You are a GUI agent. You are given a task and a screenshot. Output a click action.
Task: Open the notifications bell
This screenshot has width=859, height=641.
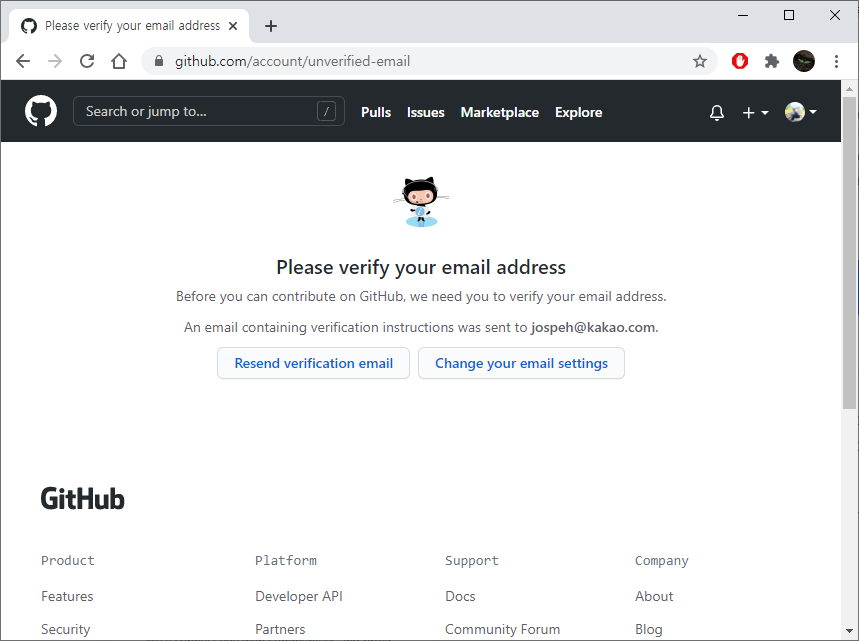(717, 112)
